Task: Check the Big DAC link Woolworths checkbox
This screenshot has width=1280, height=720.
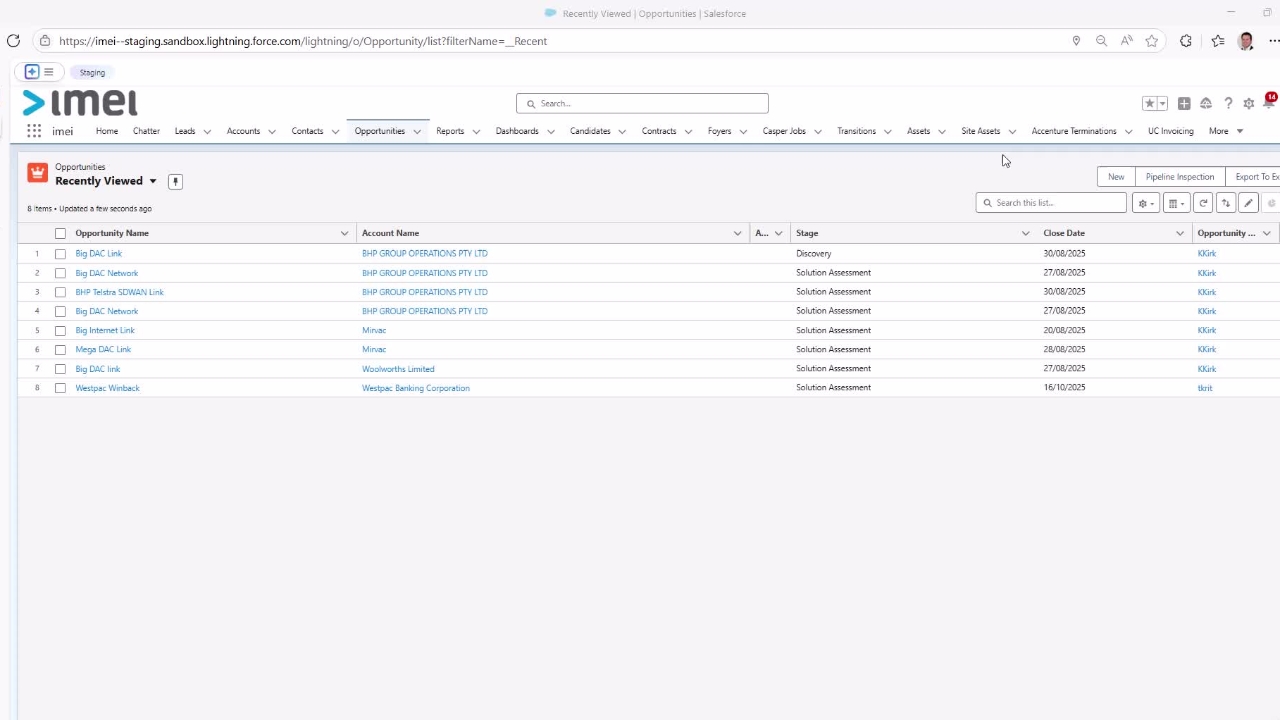Action: (x=60, y=369)
